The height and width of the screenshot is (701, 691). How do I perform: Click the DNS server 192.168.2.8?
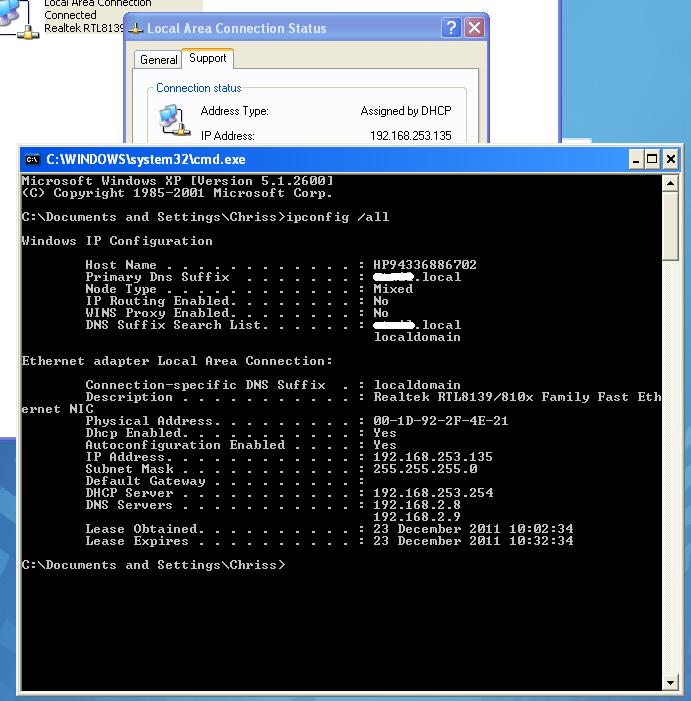coord(417,505)
